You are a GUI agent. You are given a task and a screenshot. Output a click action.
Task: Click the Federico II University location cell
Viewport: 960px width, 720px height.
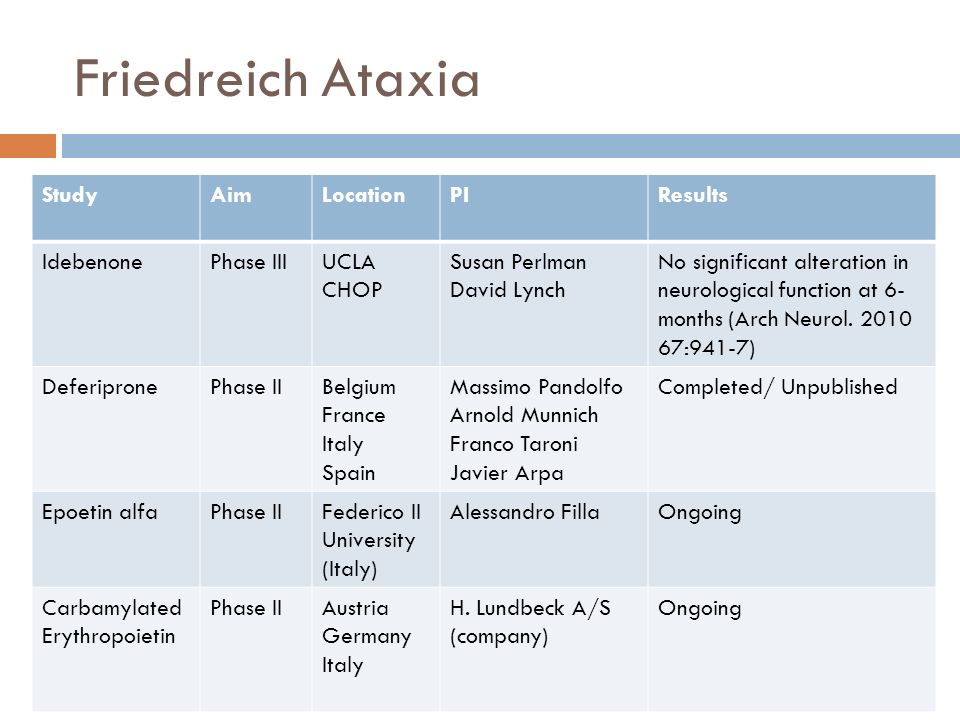pyautogui.click(x=376, y=539)
